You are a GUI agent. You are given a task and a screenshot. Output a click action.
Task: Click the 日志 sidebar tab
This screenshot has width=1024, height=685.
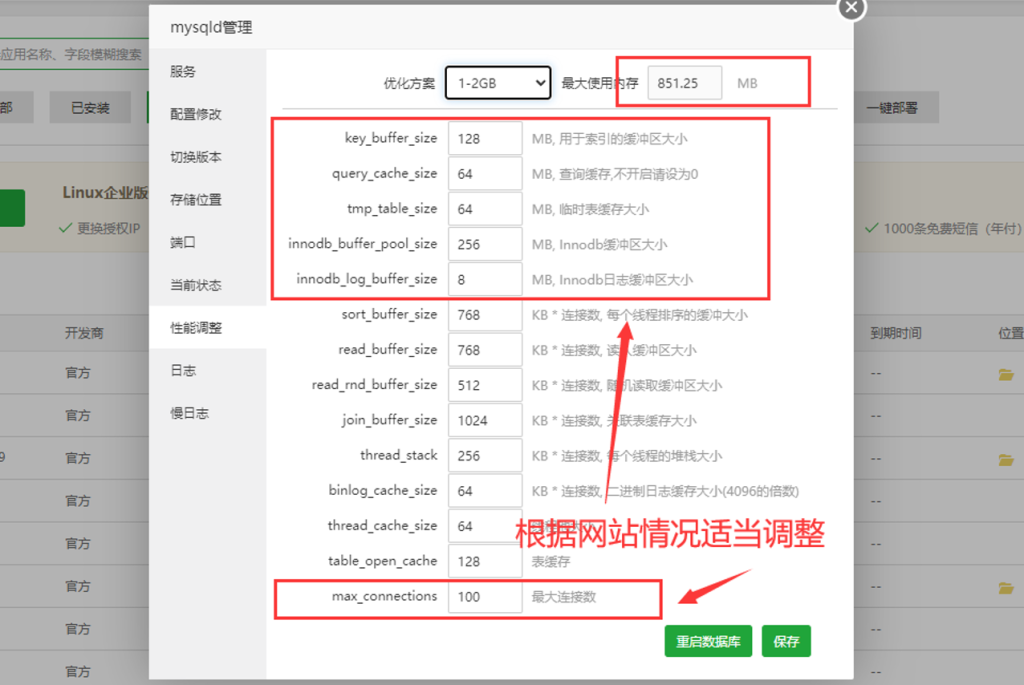point(183,370)
